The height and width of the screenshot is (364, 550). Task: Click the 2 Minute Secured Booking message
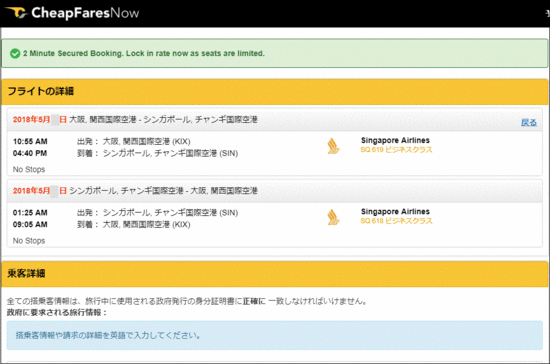[144, 53]
